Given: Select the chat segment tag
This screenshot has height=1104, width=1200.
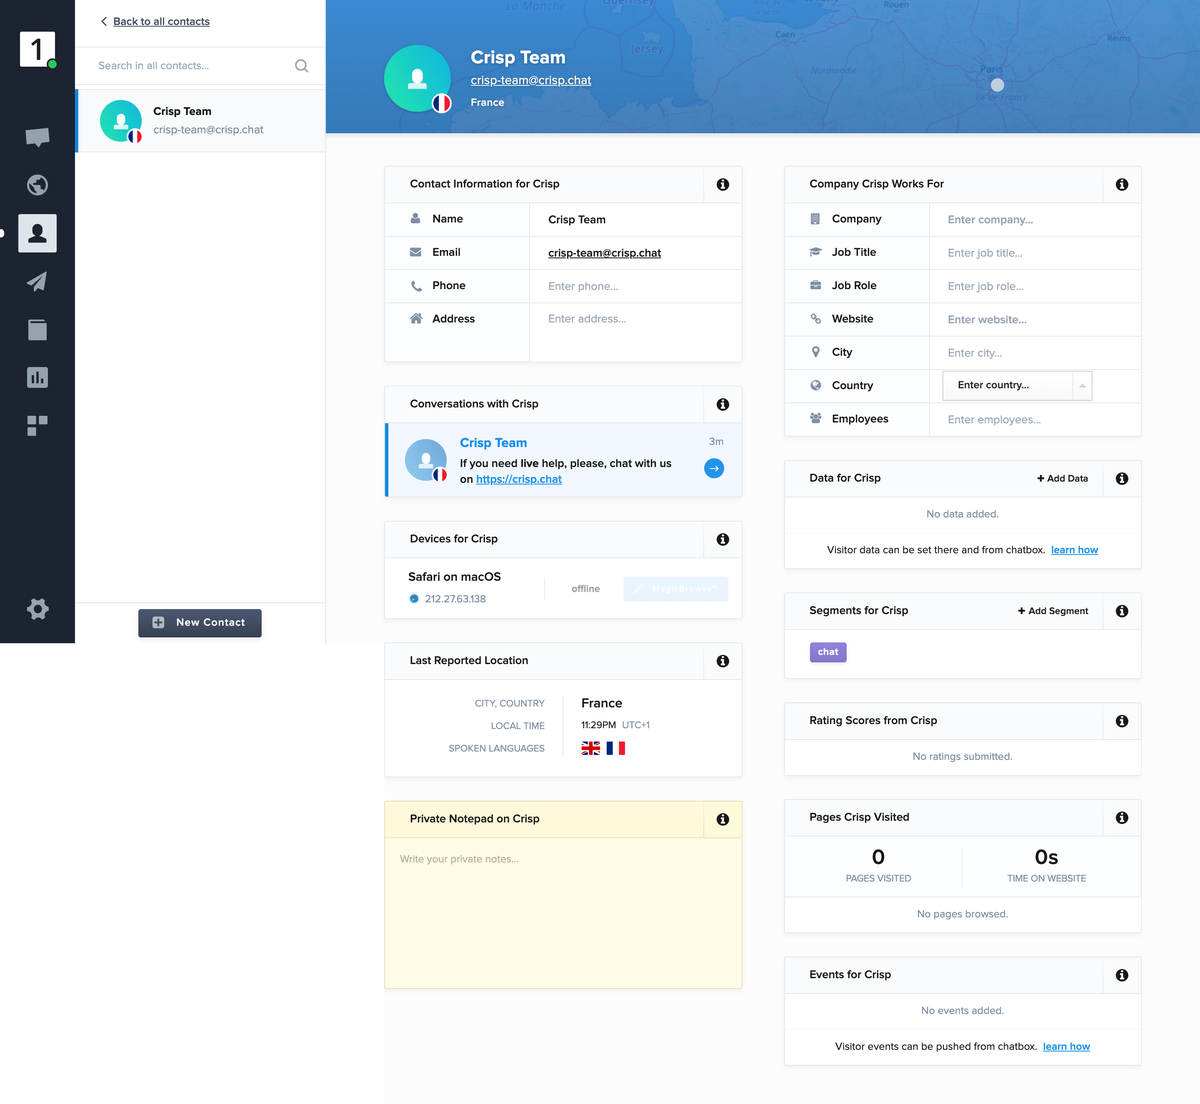Looking at the screenshot, I should 828,652.
